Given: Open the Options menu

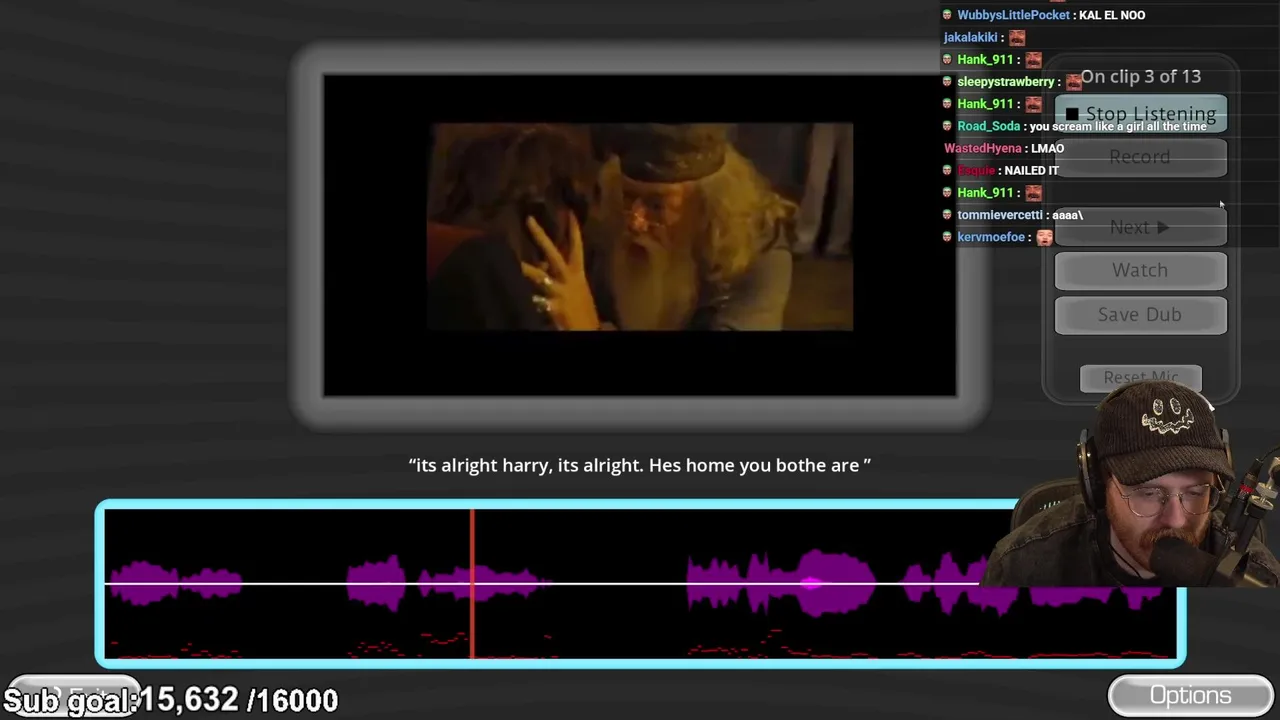Looking at the screenshot, I should pos(1190,696).
